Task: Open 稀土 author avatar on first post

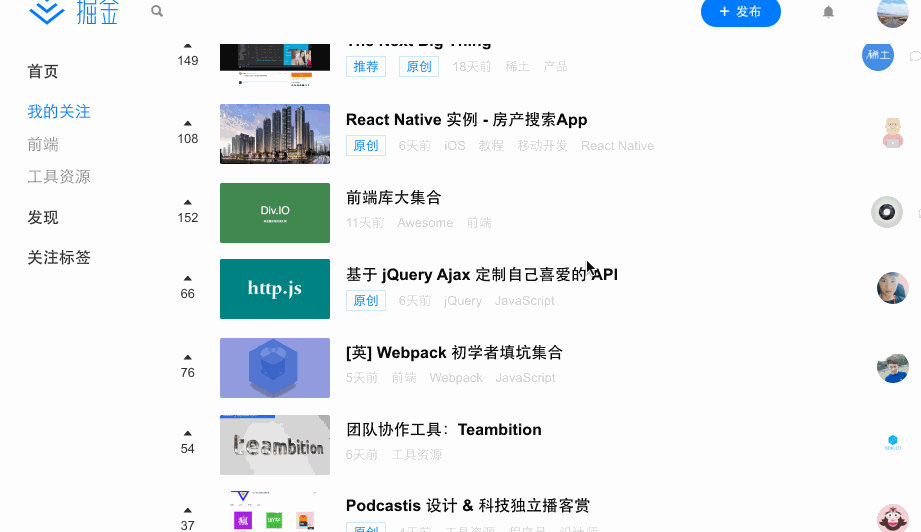Action: (878, 56)
